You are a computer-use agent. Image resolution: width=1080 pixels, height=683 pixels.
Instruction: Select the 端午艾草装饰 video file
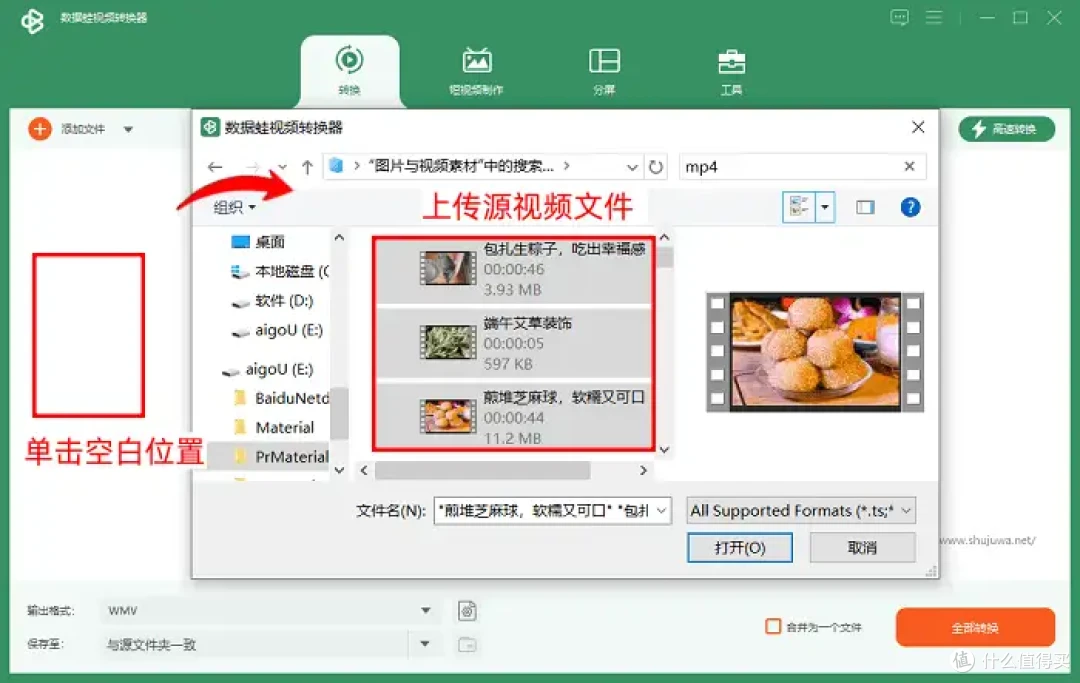pyautogui.click(x=513, y=343)
